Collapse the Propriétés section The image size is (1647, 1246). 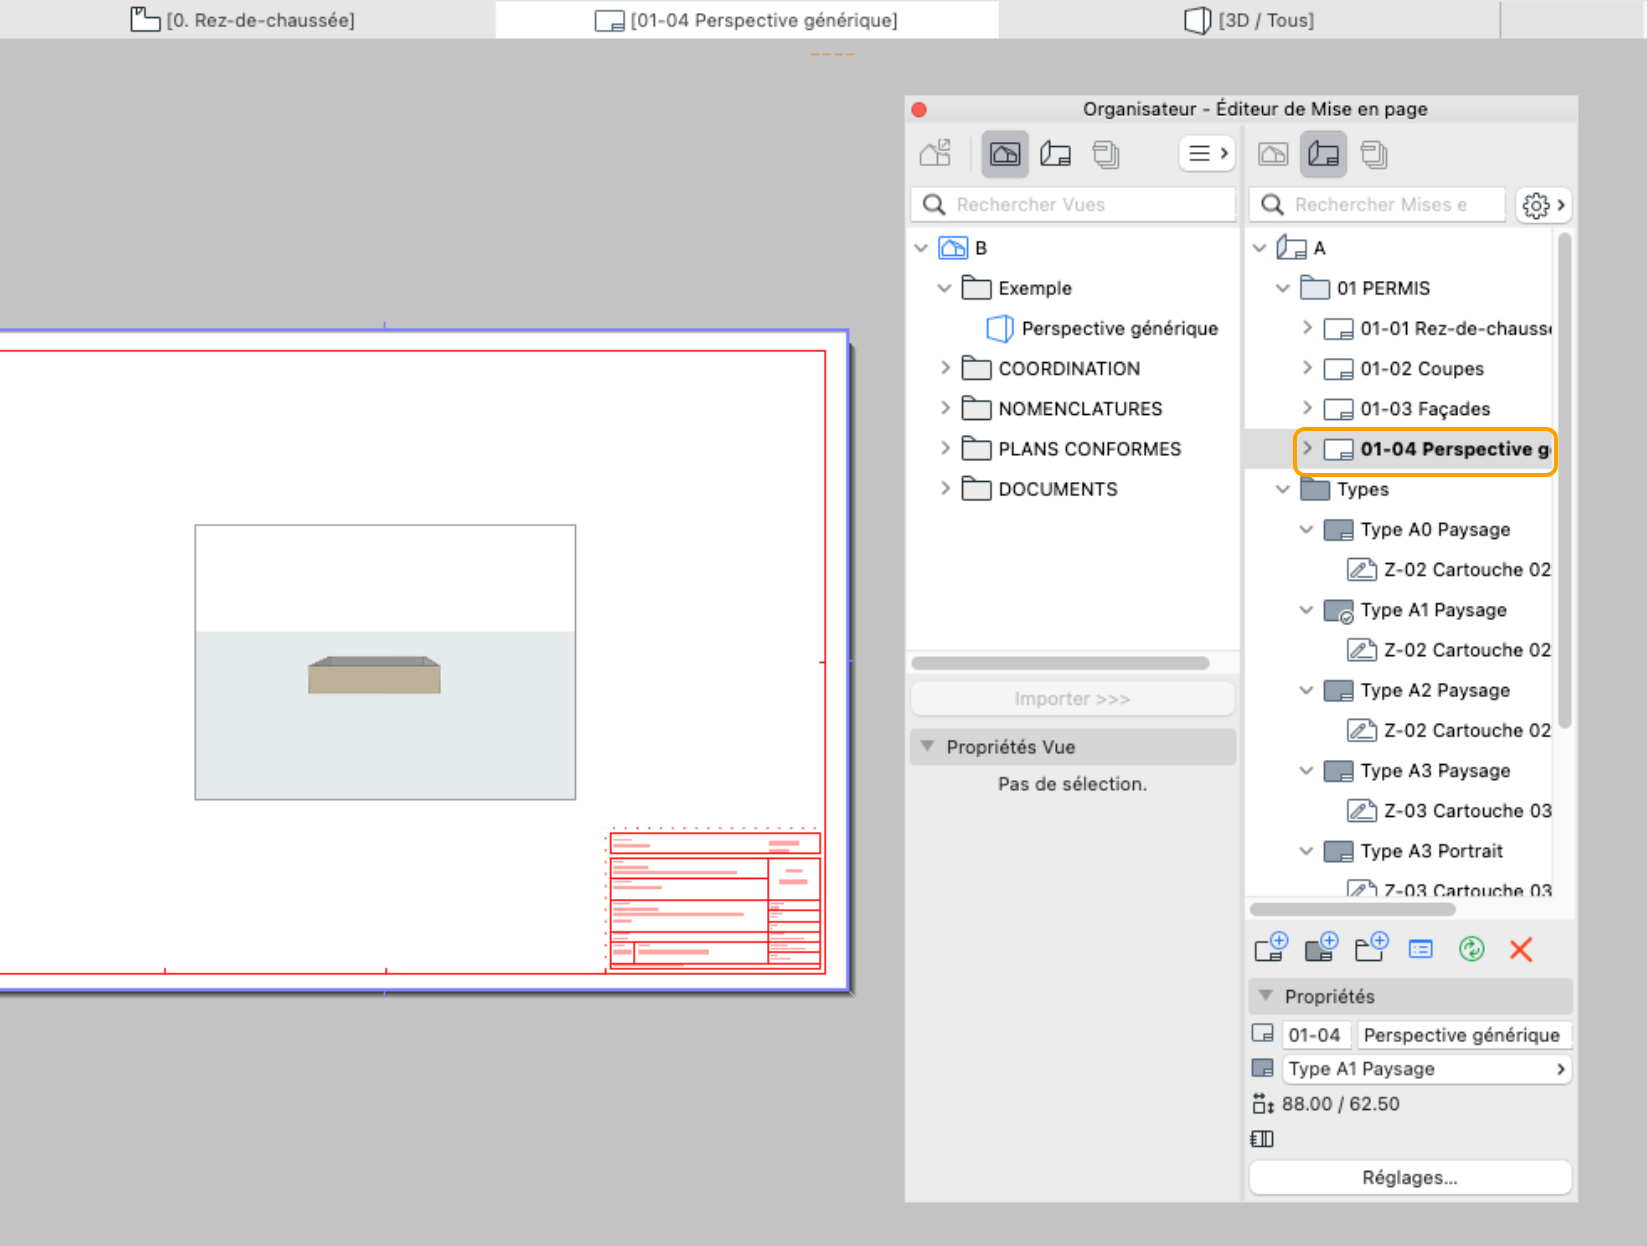click(x=1266, y=996)
